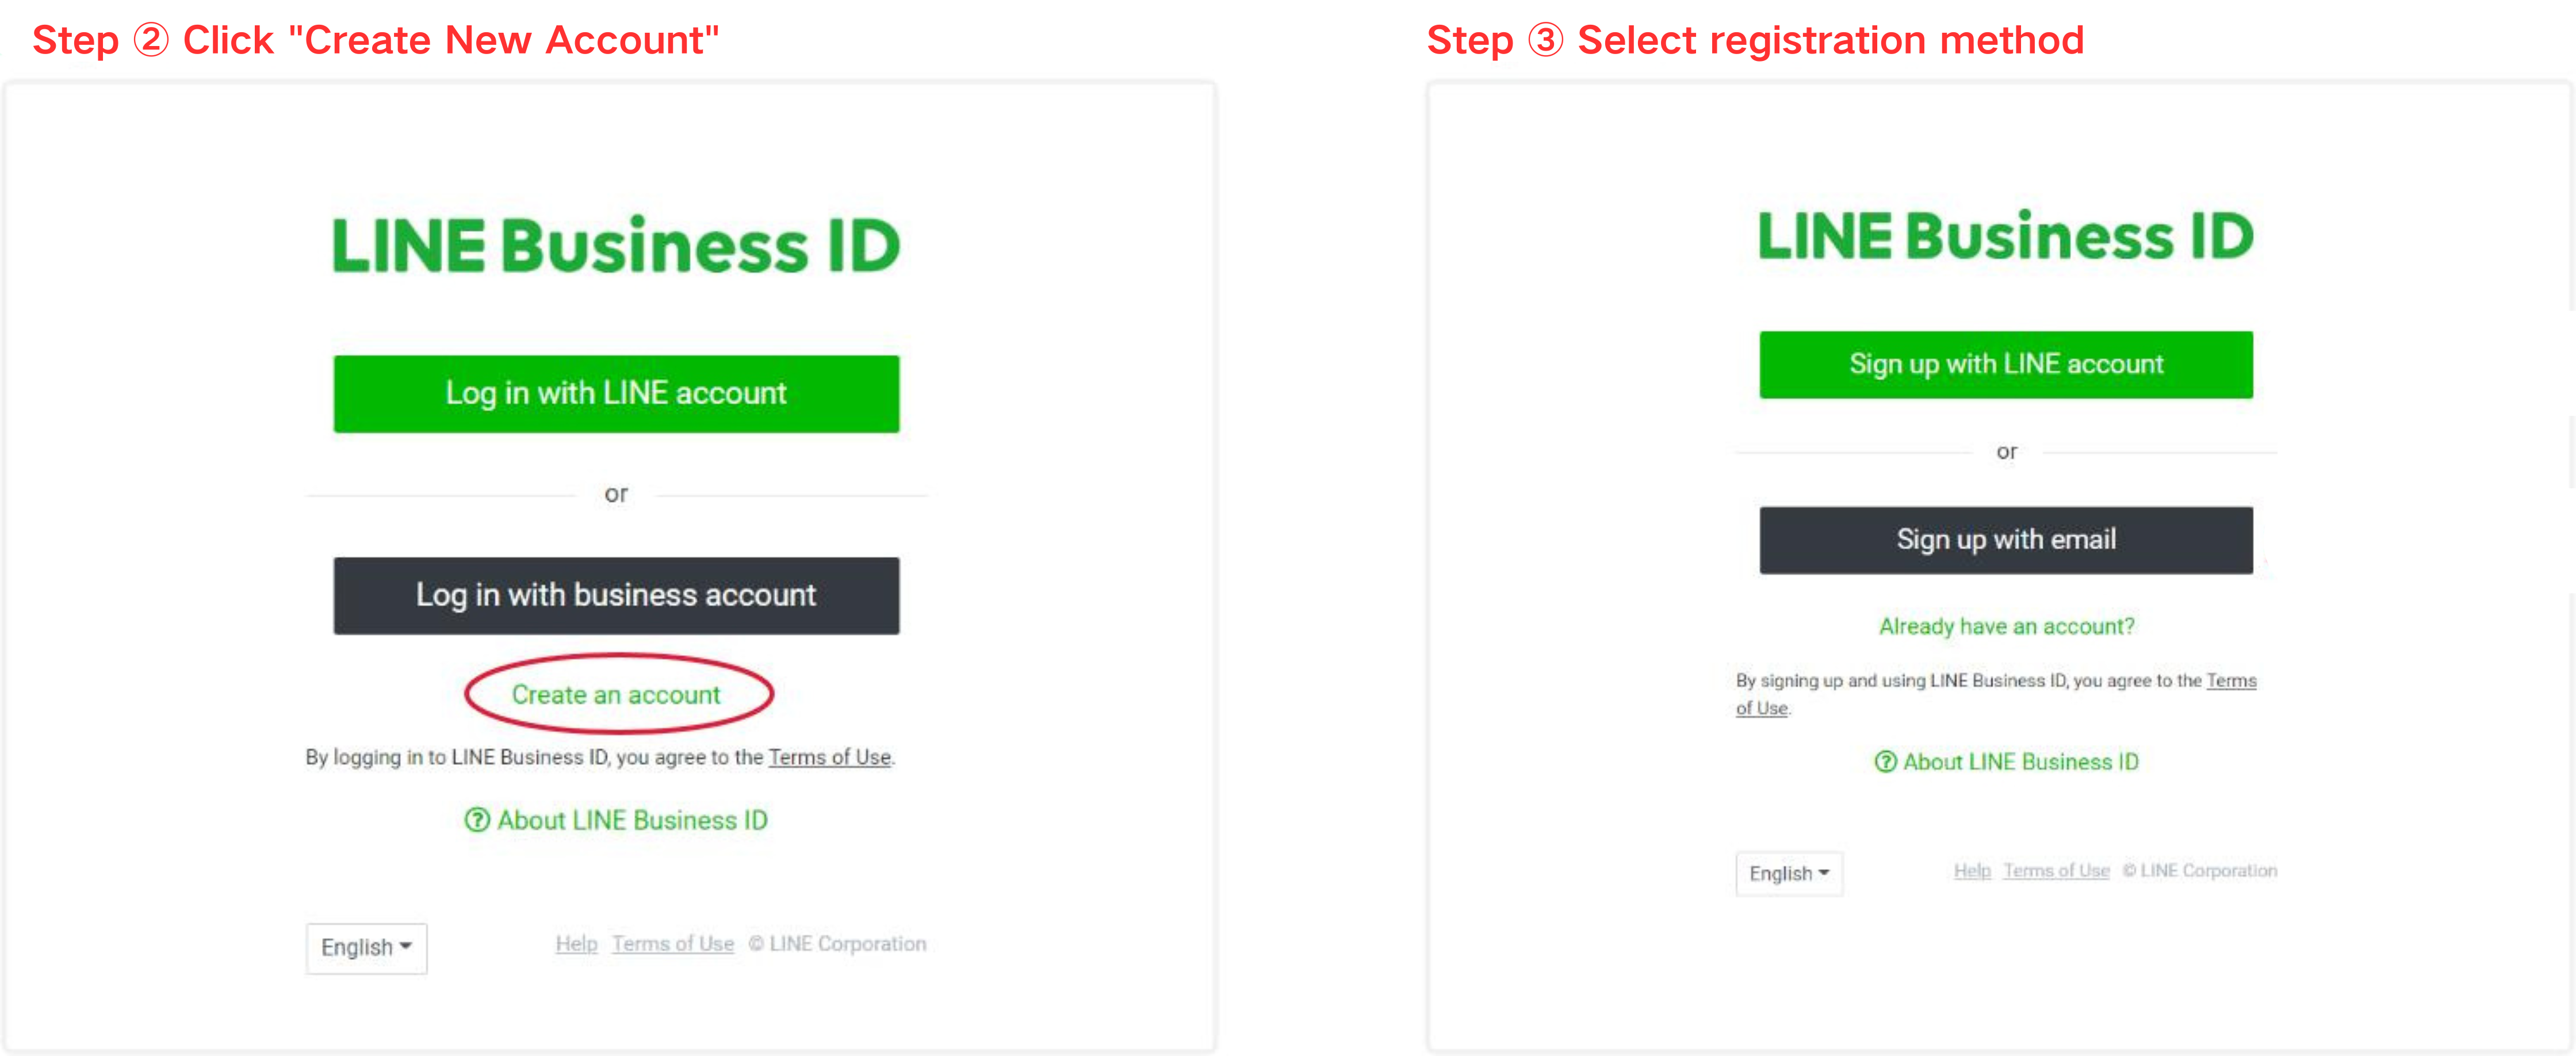The image size is (2576, 1056).
Task: Click the question mark icon beside left About LINE Business ID
Action: [478, 820]
